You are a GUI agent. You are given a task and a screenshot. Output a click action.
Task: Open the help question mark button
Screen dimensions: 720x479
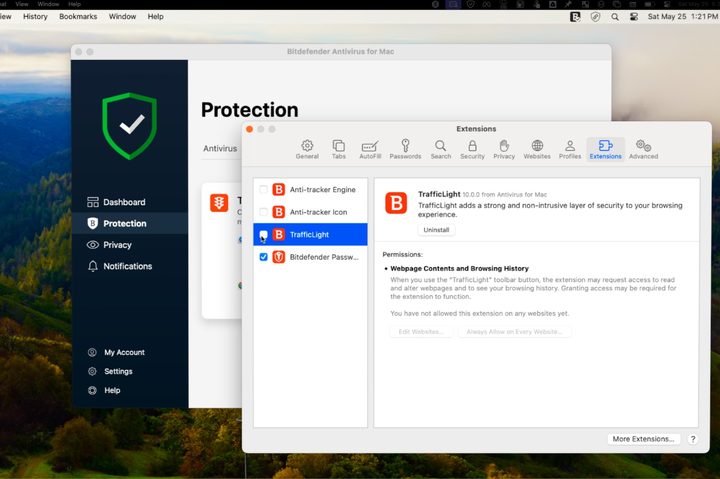tap(693, 439)
